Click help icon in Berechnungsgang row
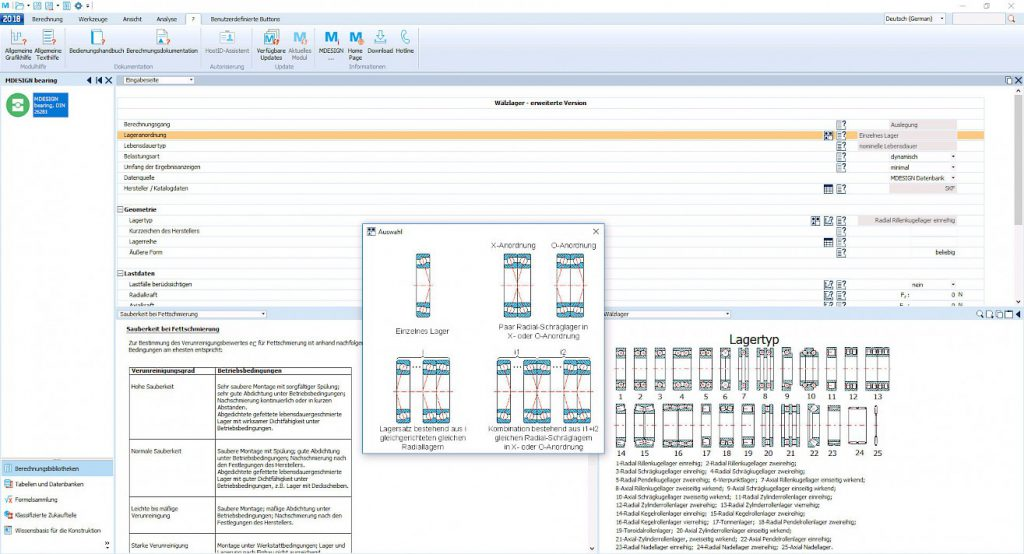 point(841,124)
